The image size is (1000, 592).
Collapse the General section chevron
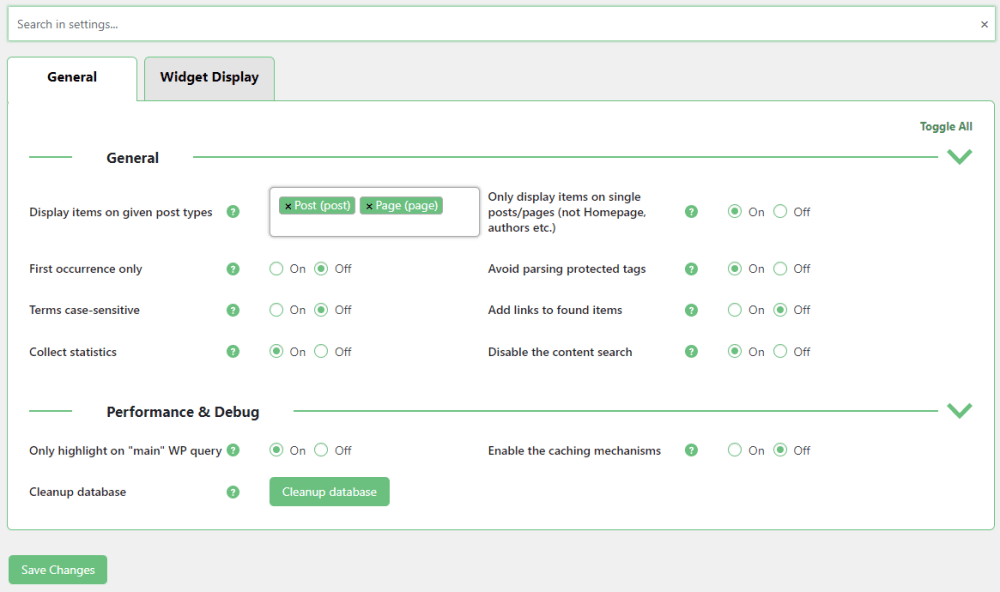click(x=959, y=157)
